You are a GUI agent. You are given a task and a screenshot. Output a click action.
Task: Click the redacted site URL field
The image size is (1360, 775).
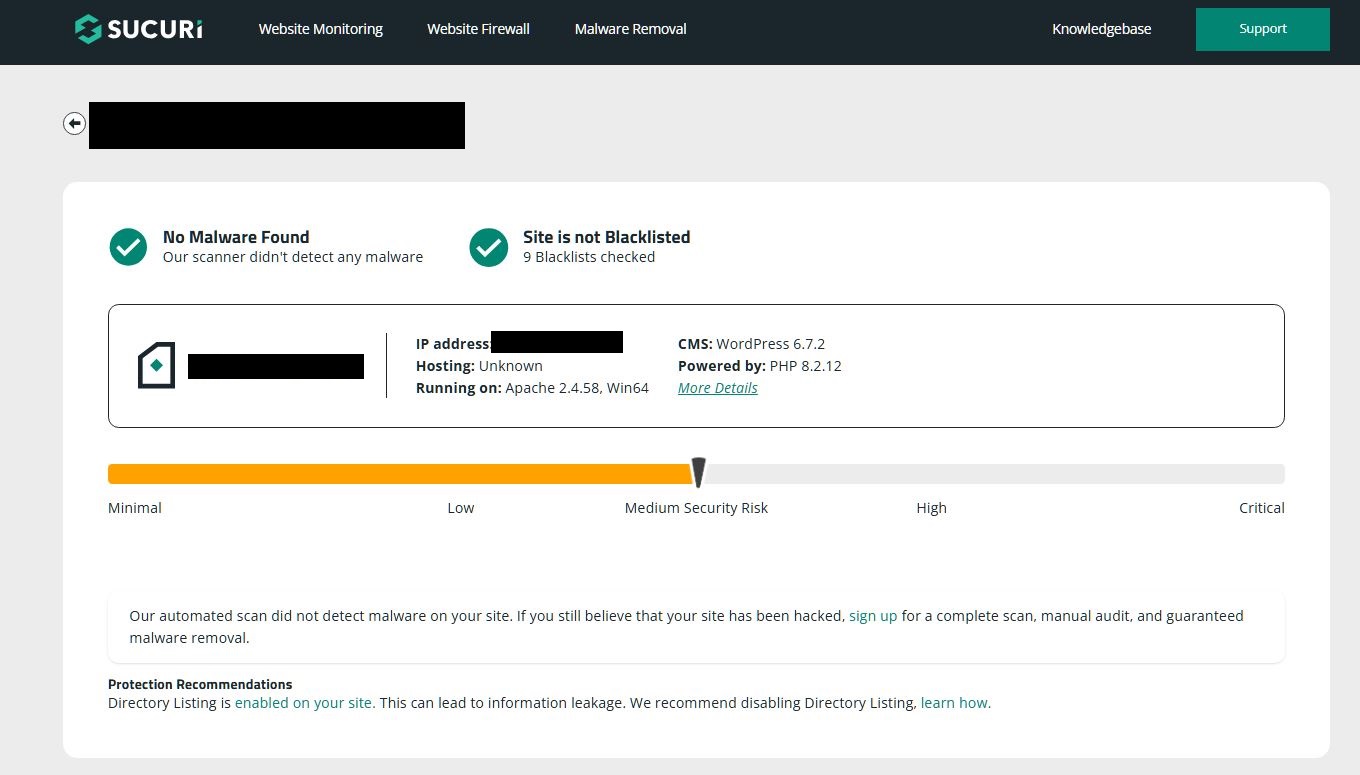(x=276, y=125)
